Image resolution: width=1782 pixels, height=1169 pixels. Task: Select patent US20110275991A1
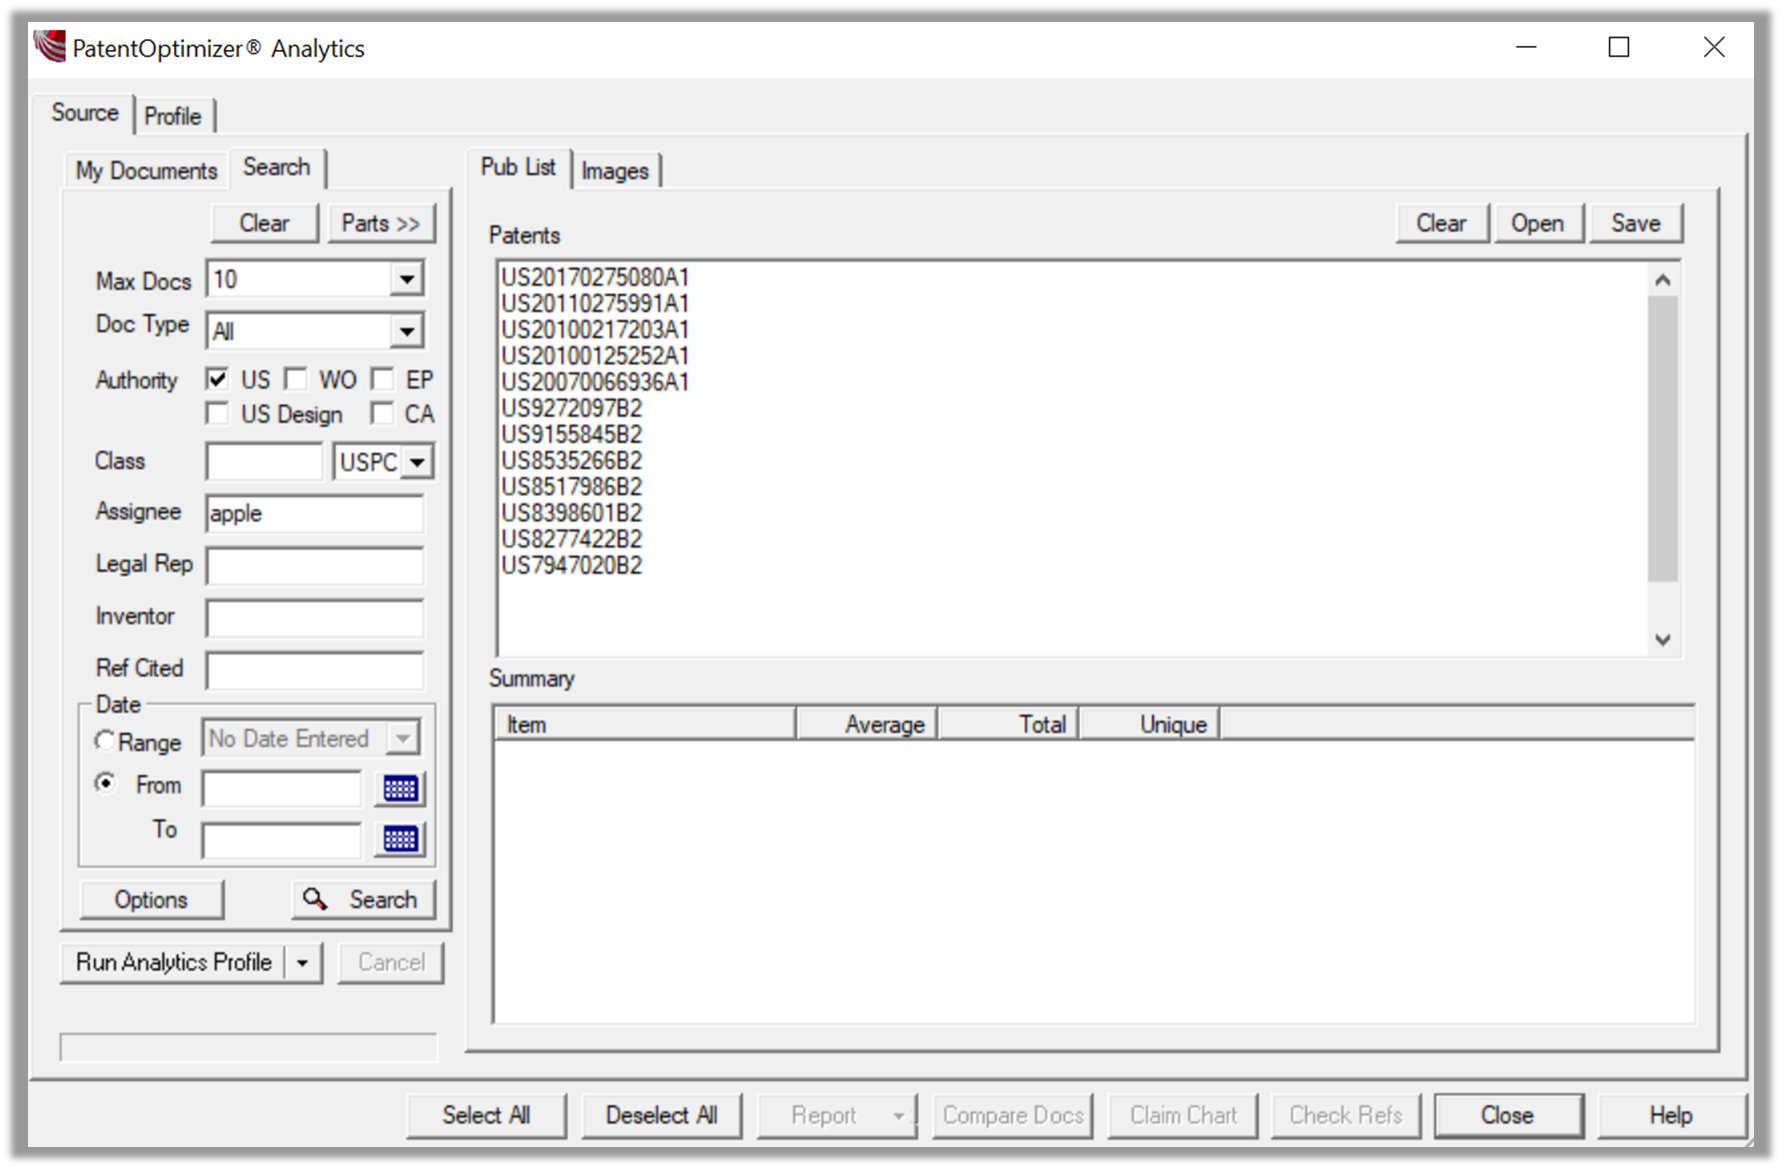pos(595,303)
